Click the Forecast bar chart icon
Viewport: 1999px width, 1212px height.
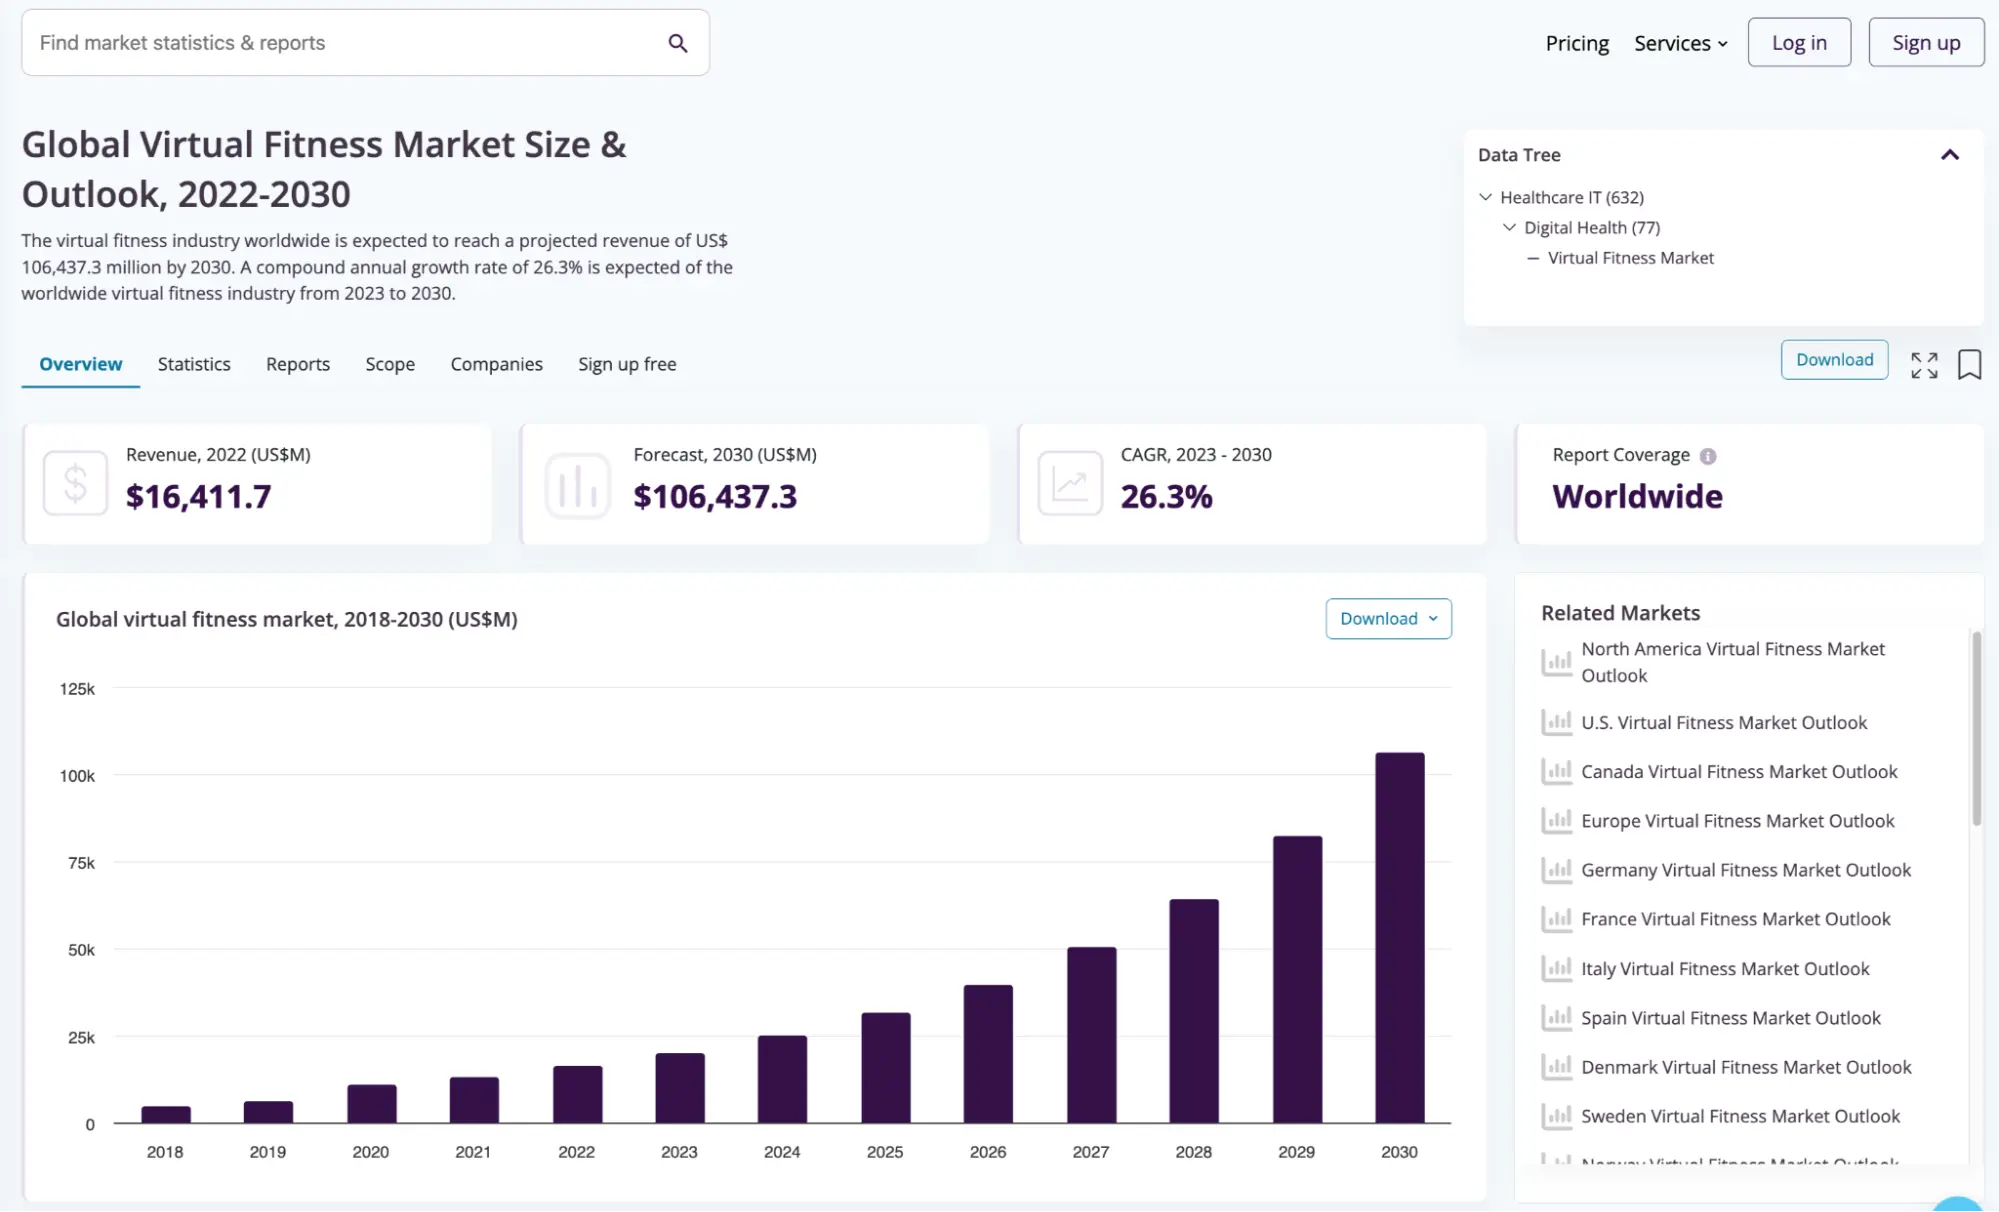[x=577, y=485]
